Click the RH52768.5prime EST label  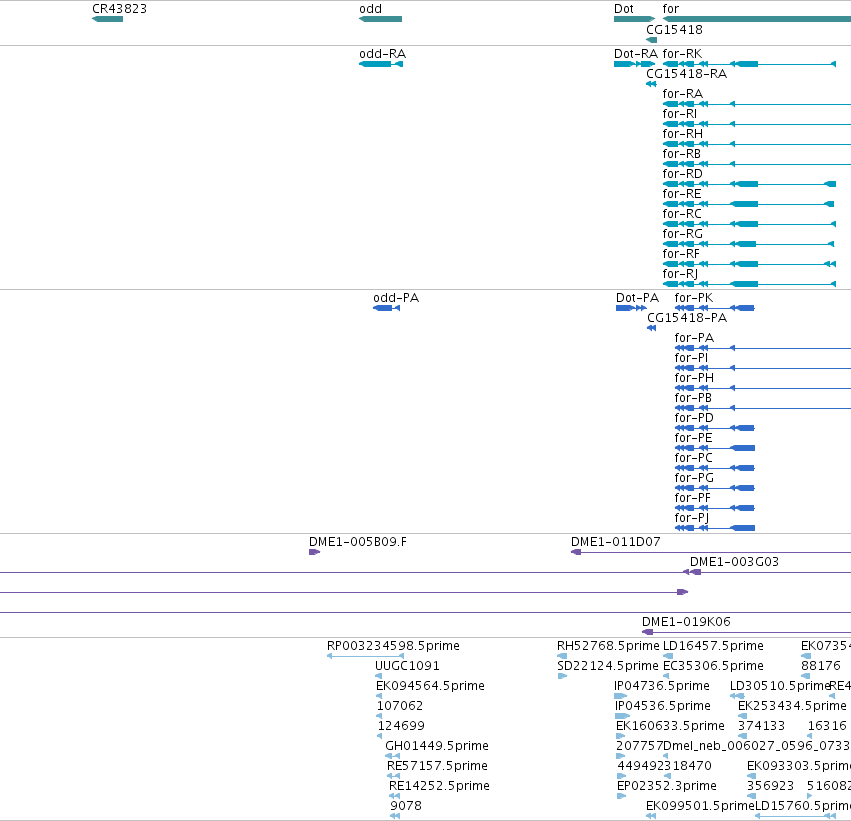point(608,646)
